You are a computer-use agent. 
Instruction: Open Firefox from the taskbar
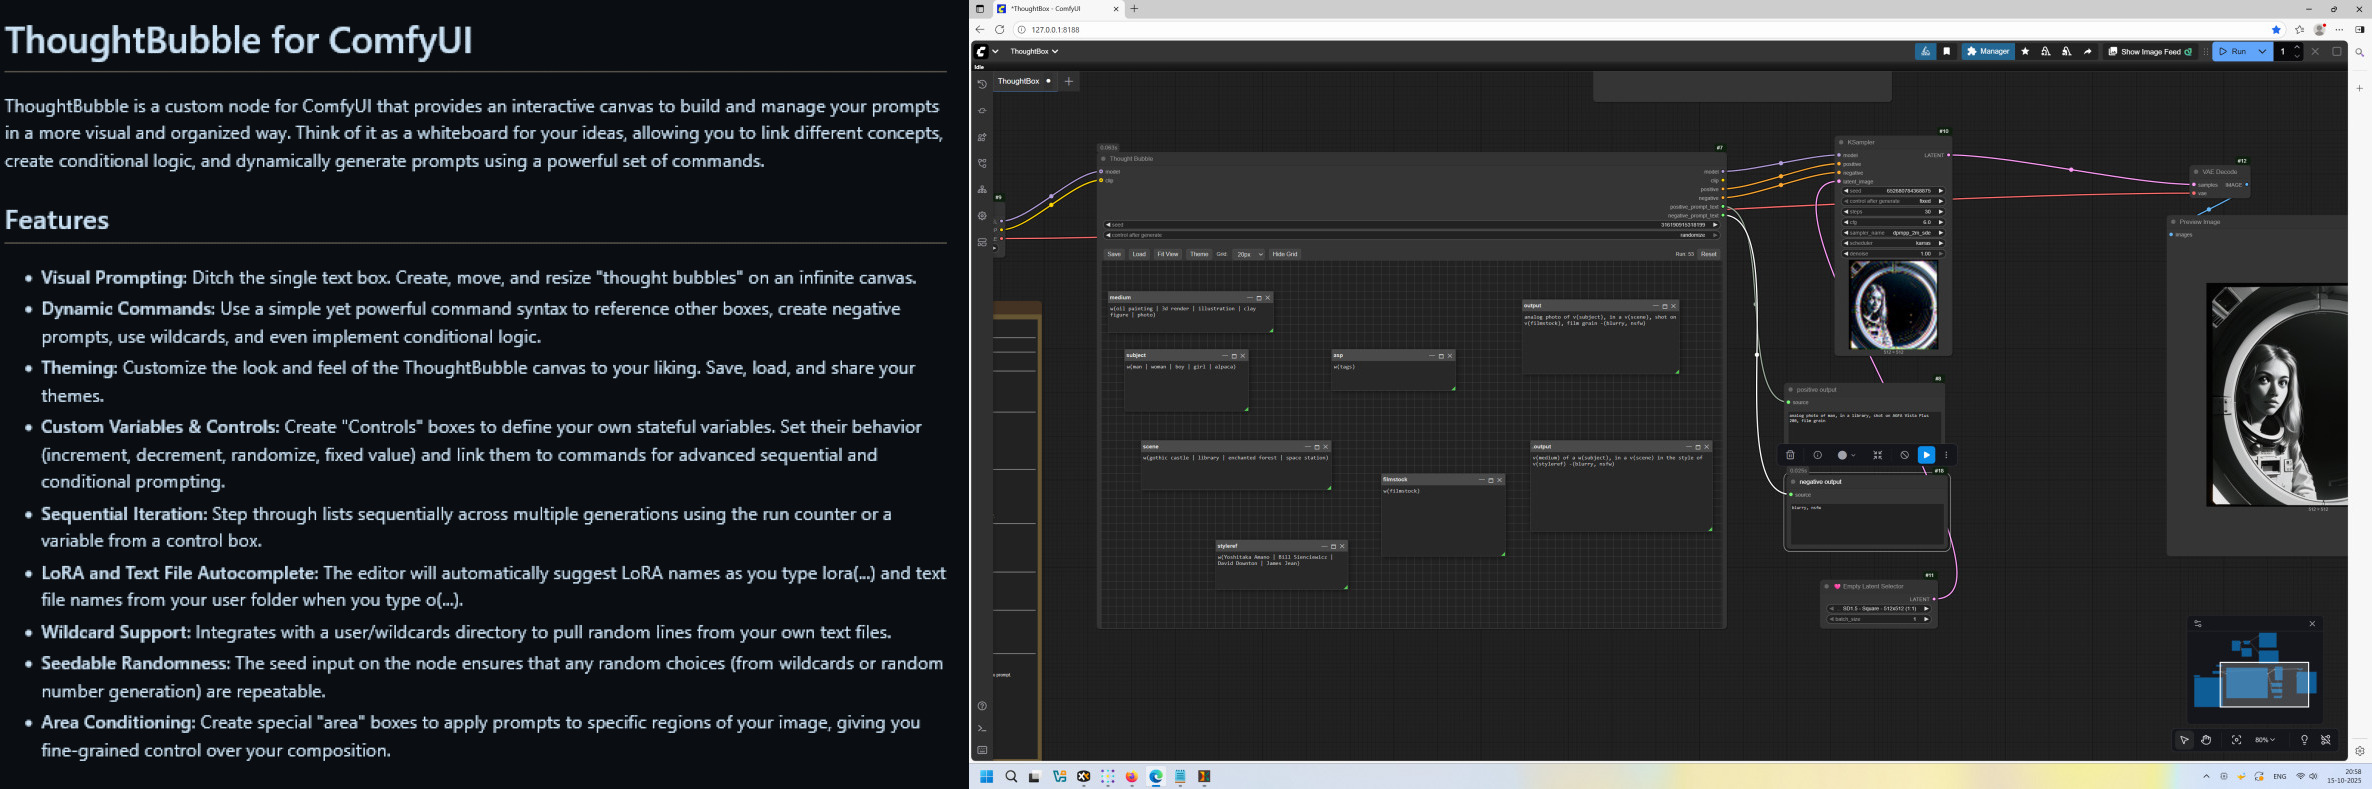(1132, 777)
